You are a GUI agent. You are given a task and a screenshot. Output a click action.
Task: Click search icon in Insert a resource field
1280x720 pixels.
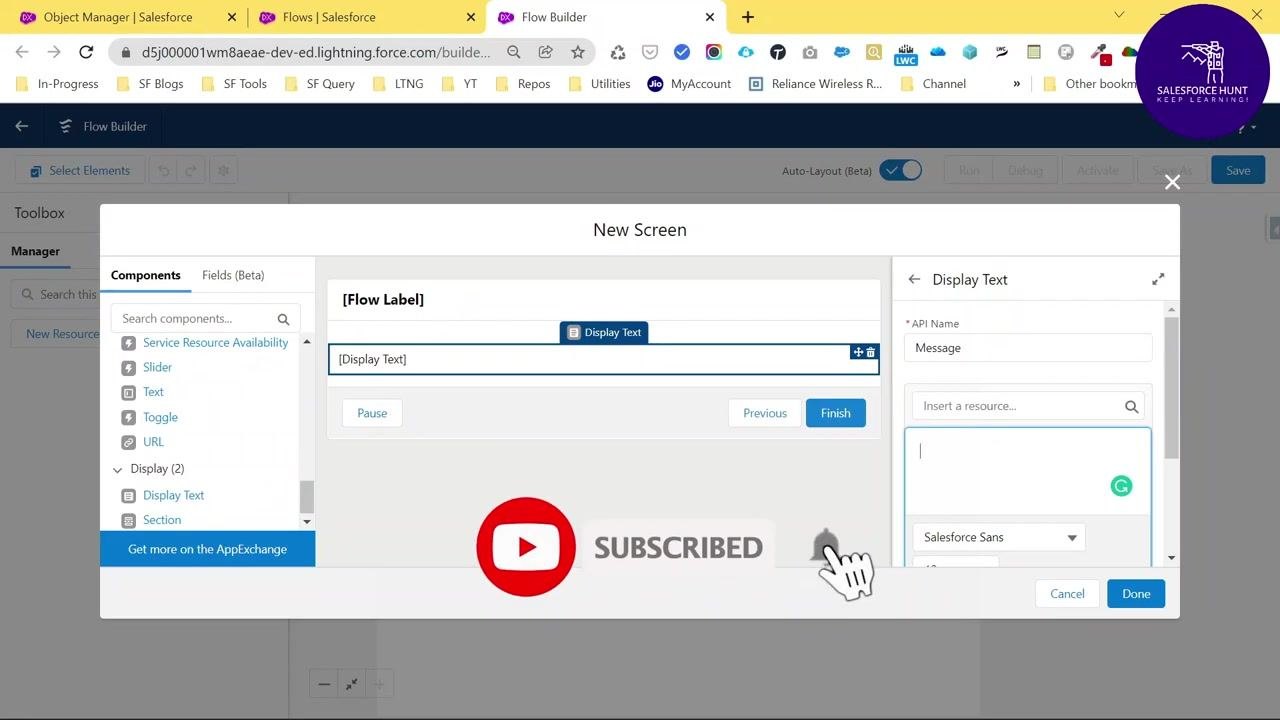[1131, 406]
